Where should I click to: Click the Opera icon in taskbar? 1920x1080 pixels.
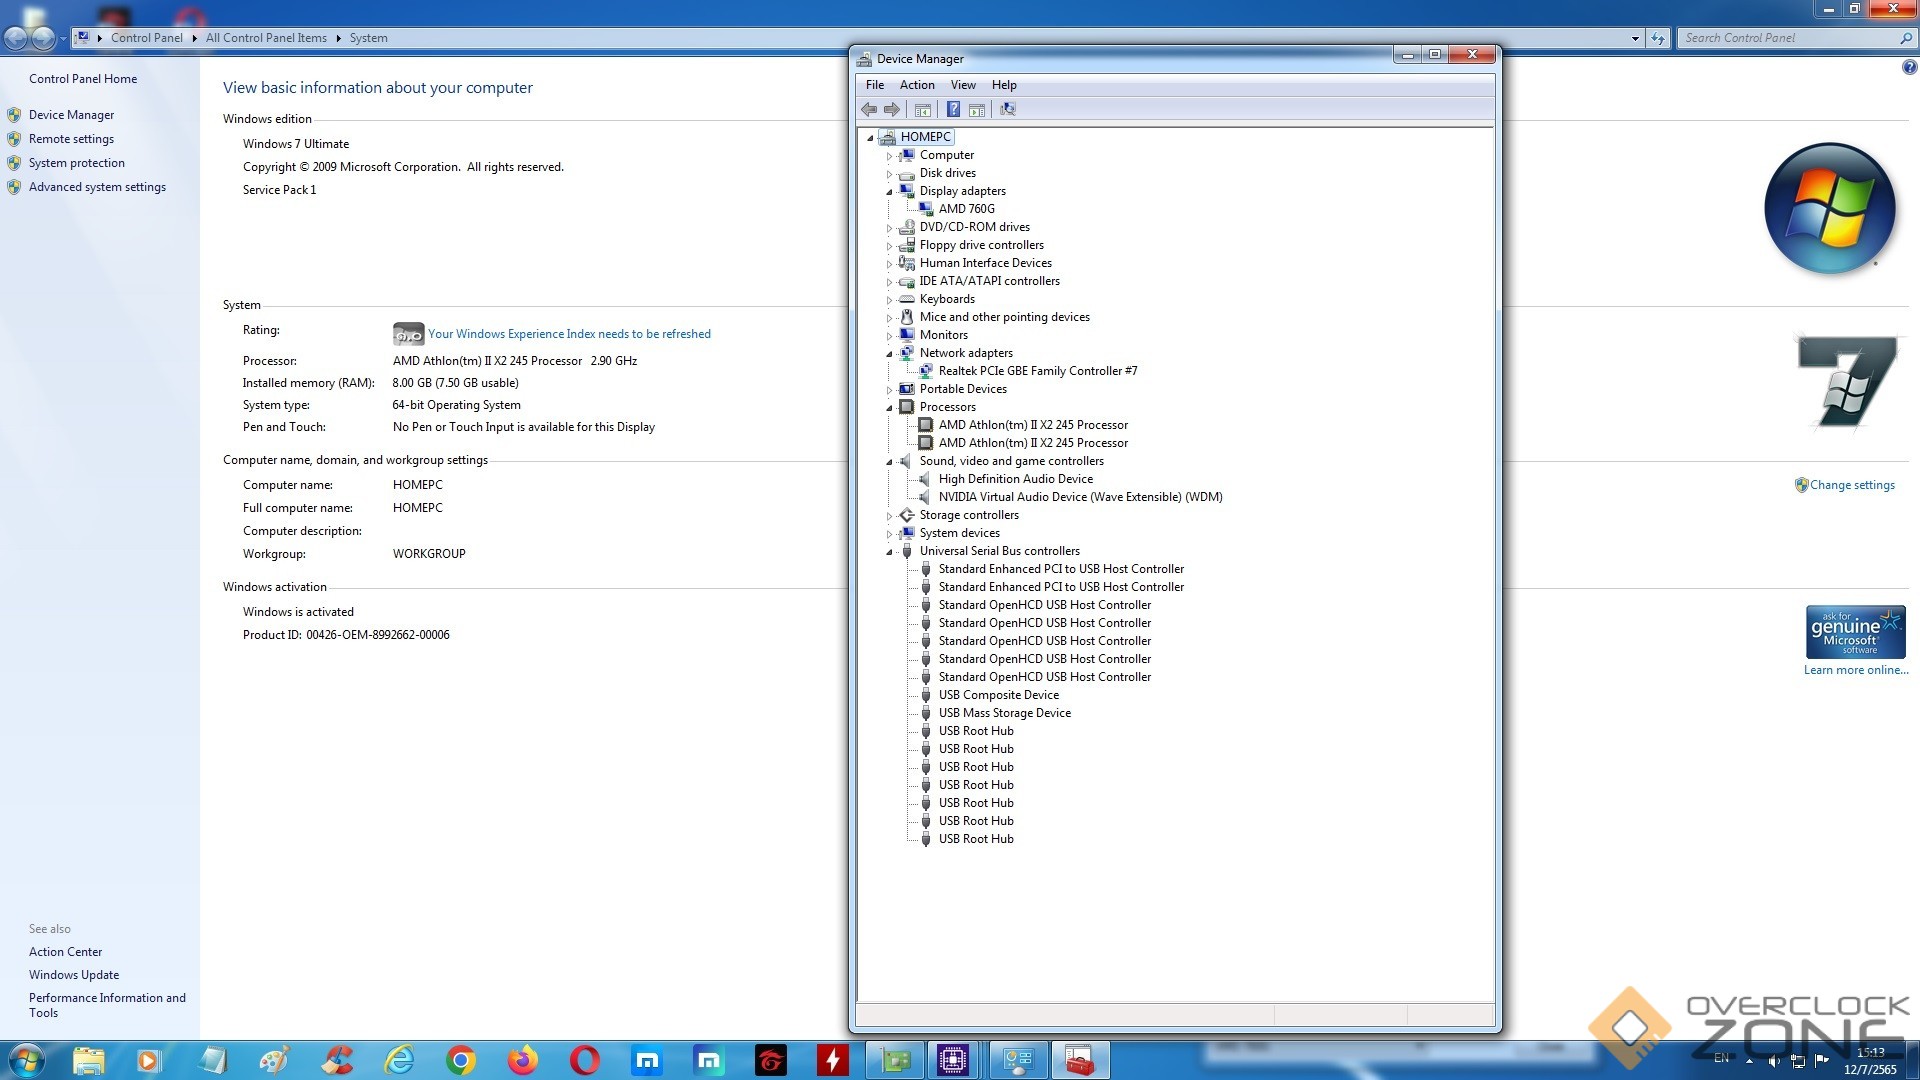pyautogui.click(x=585, y=1060)
